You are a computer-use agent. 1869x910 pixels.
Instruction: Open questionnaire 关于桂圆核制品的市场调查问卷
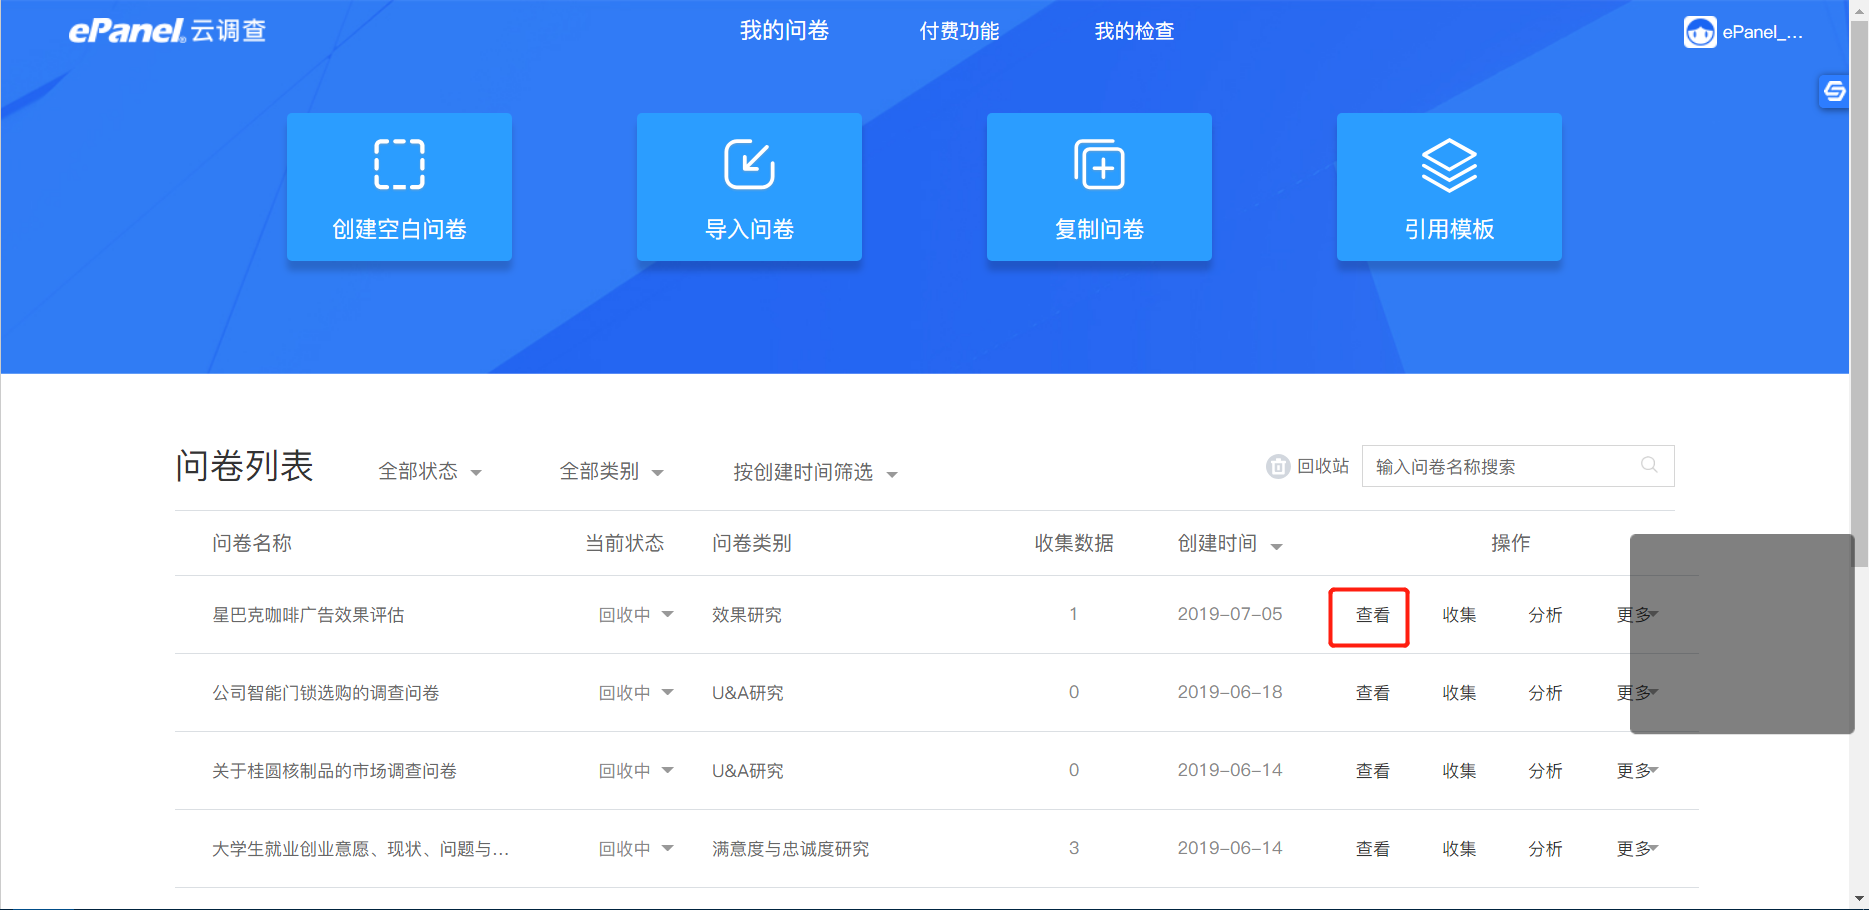[334, 771]
